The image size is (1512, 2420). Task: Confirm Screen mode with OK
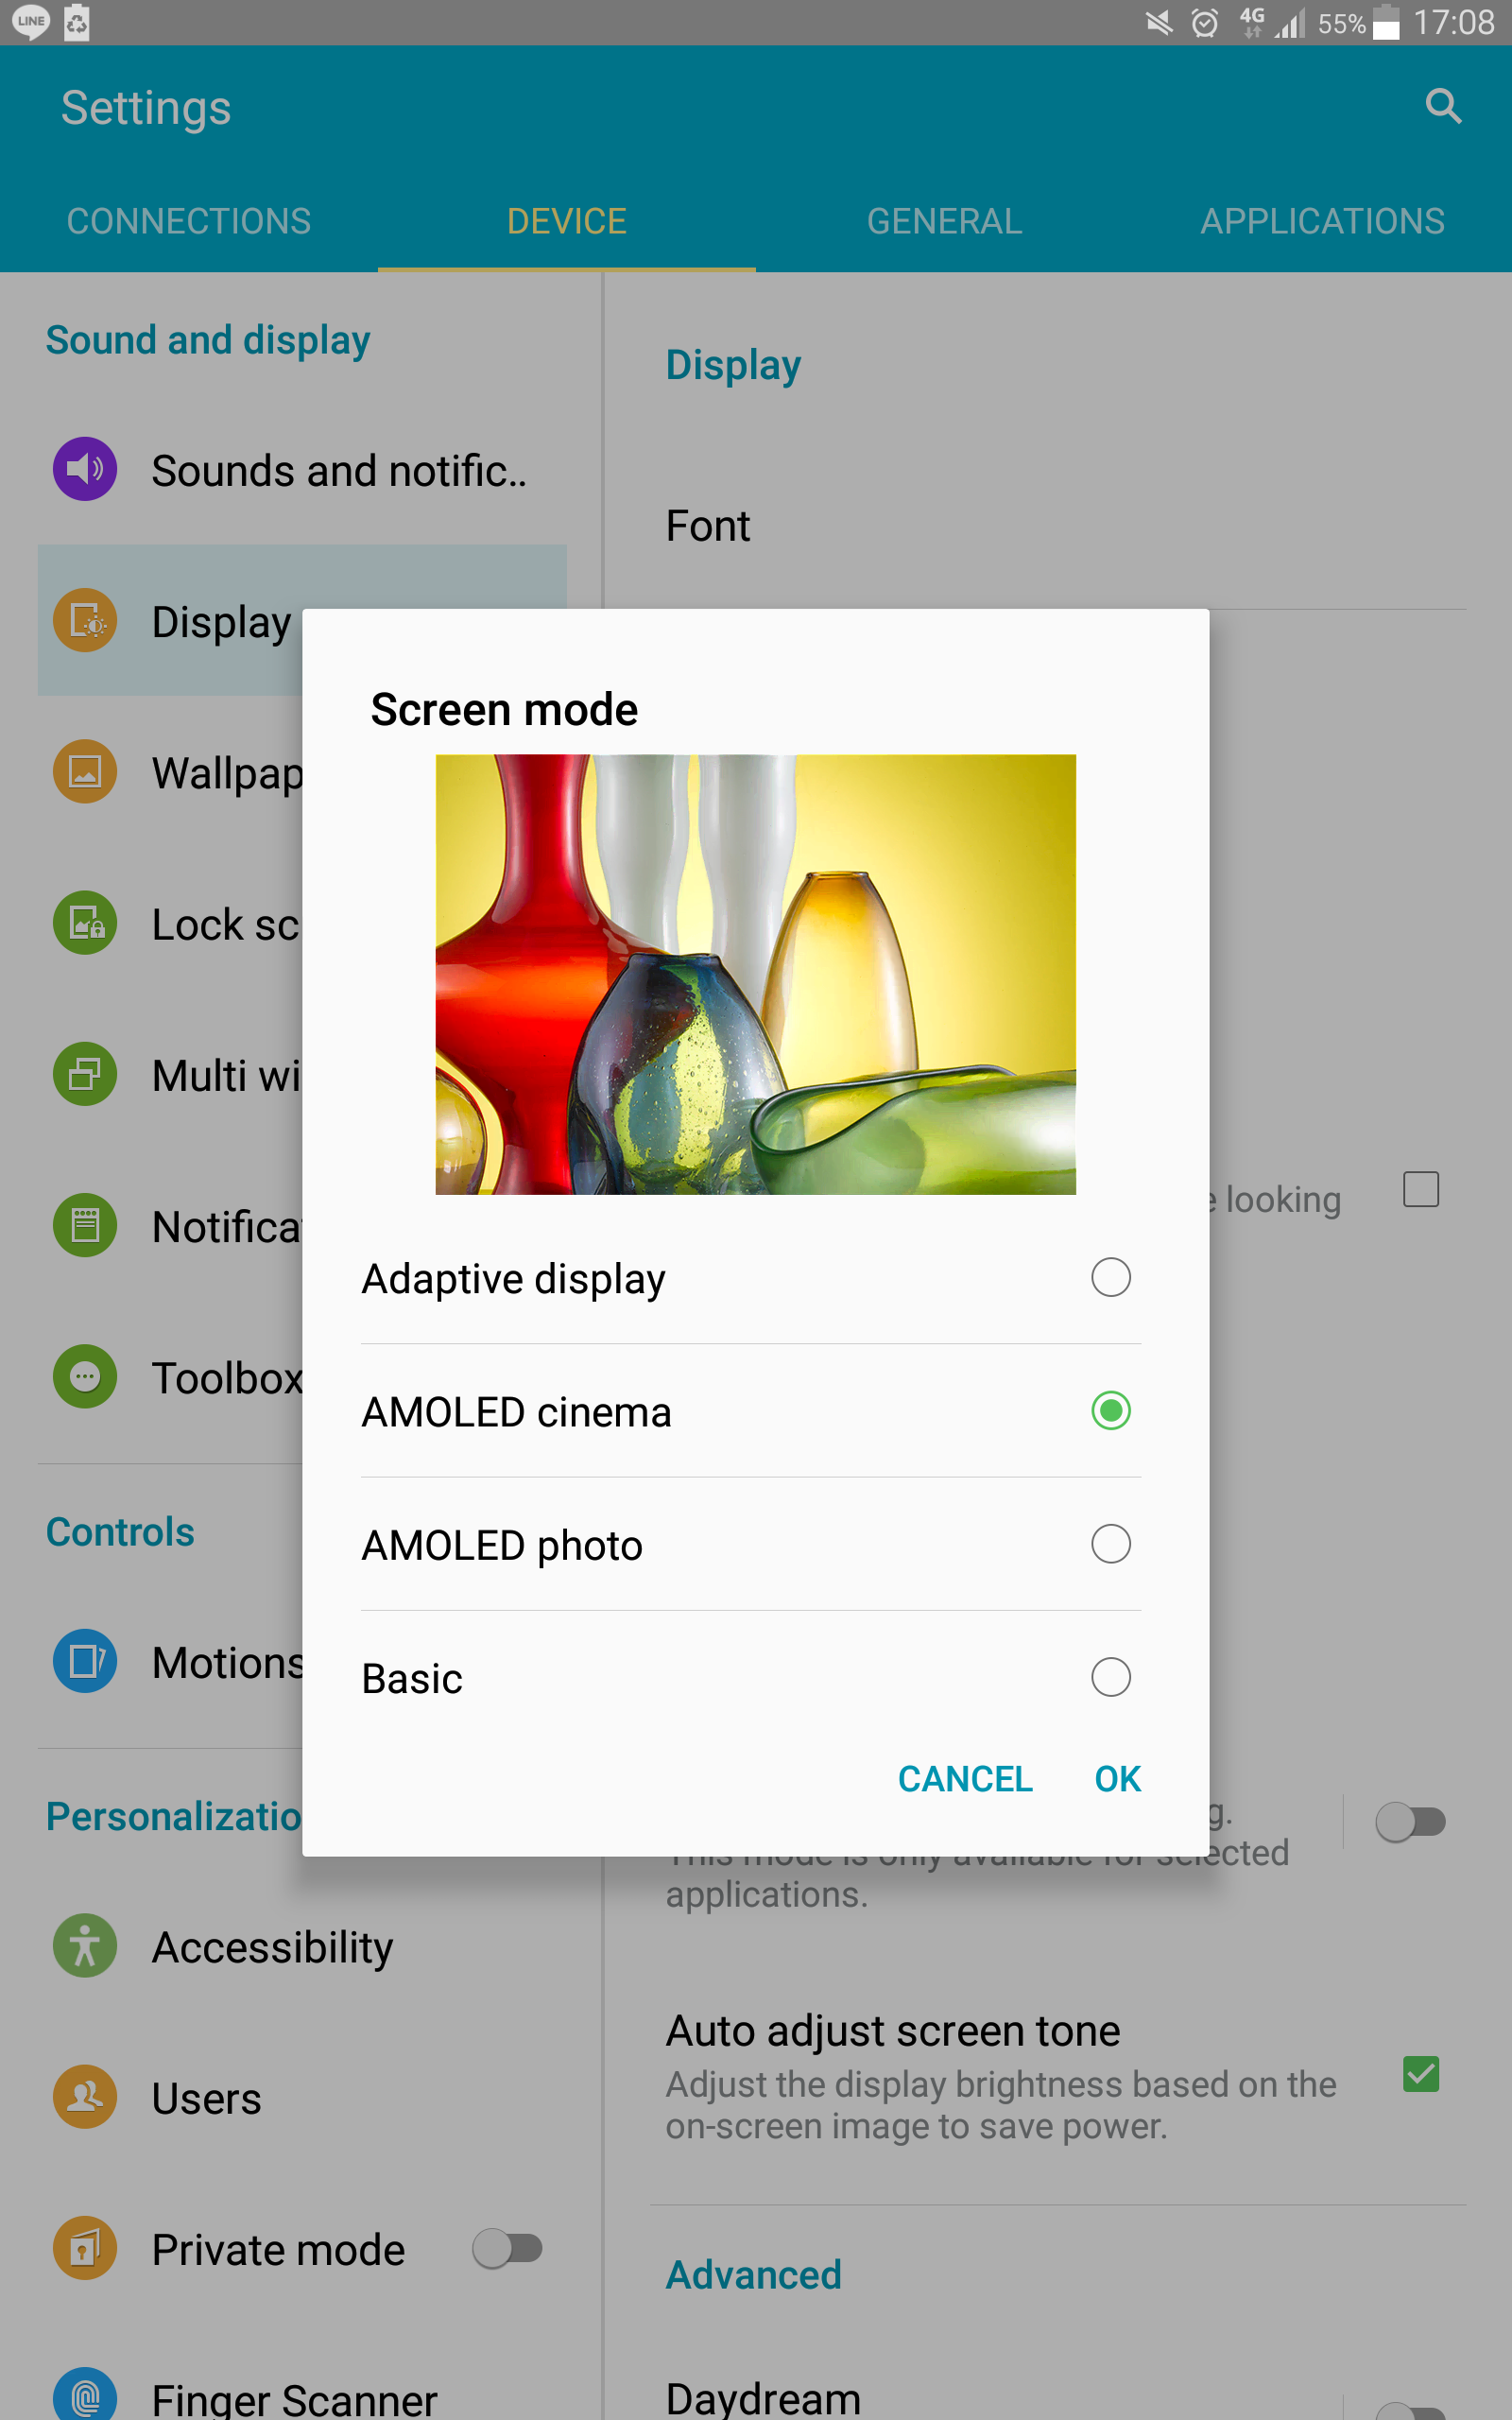[1117, 1779]
